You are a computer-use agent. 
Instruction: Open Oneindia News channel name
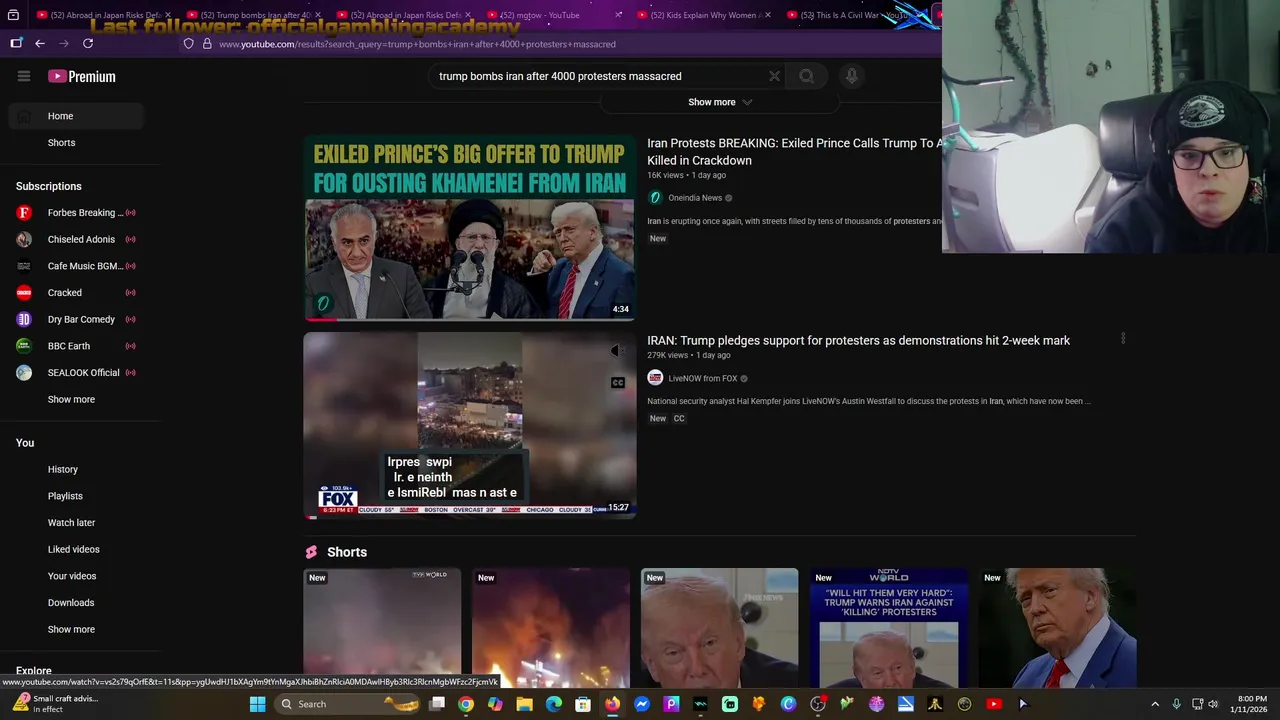pyautogui.click(x=695, y=198)
